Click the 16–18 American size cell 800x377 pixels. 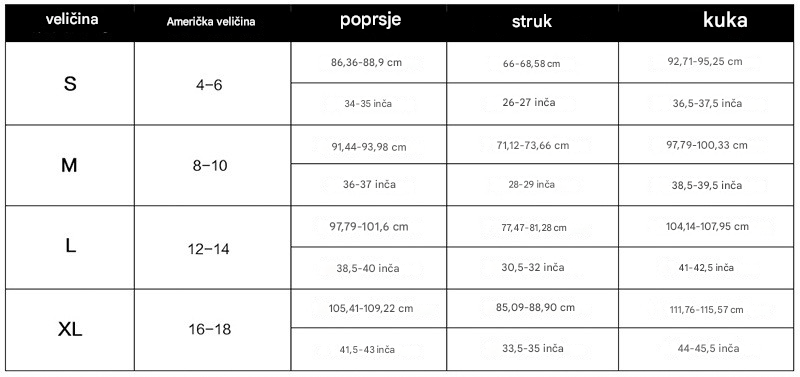(213, 330)
